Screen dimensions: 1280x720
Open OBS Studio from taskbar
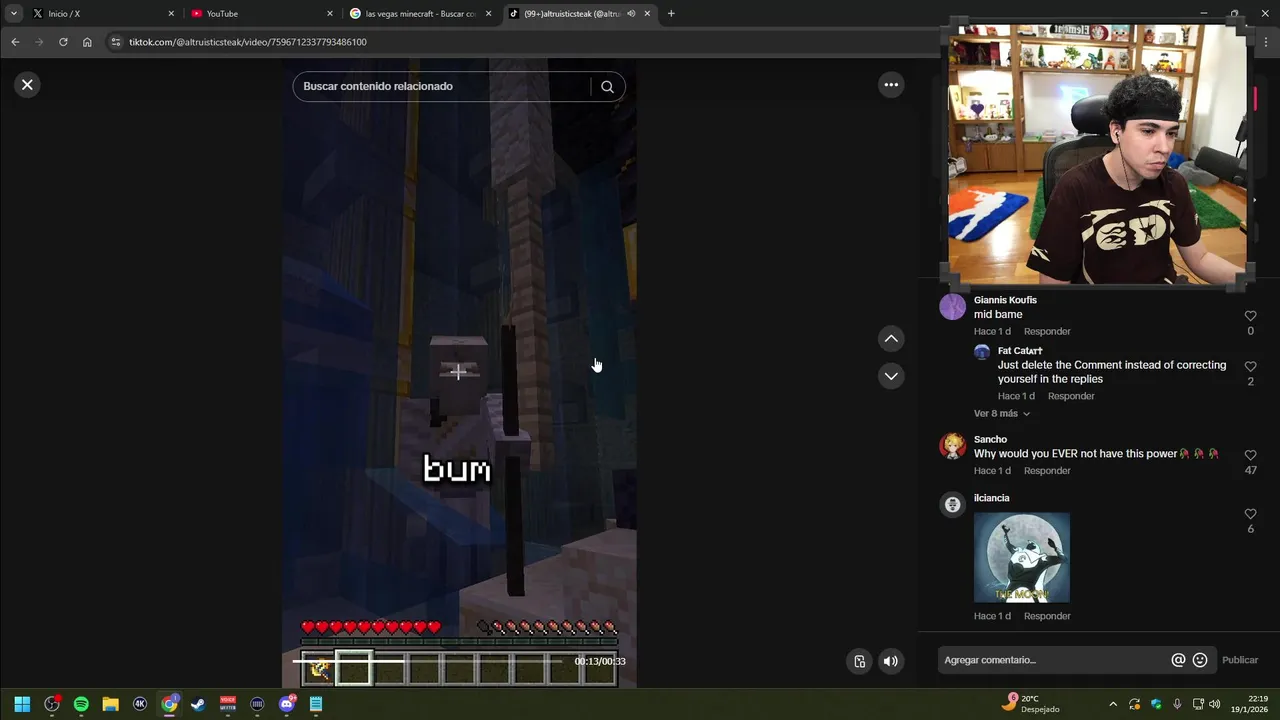pos(52,704)
